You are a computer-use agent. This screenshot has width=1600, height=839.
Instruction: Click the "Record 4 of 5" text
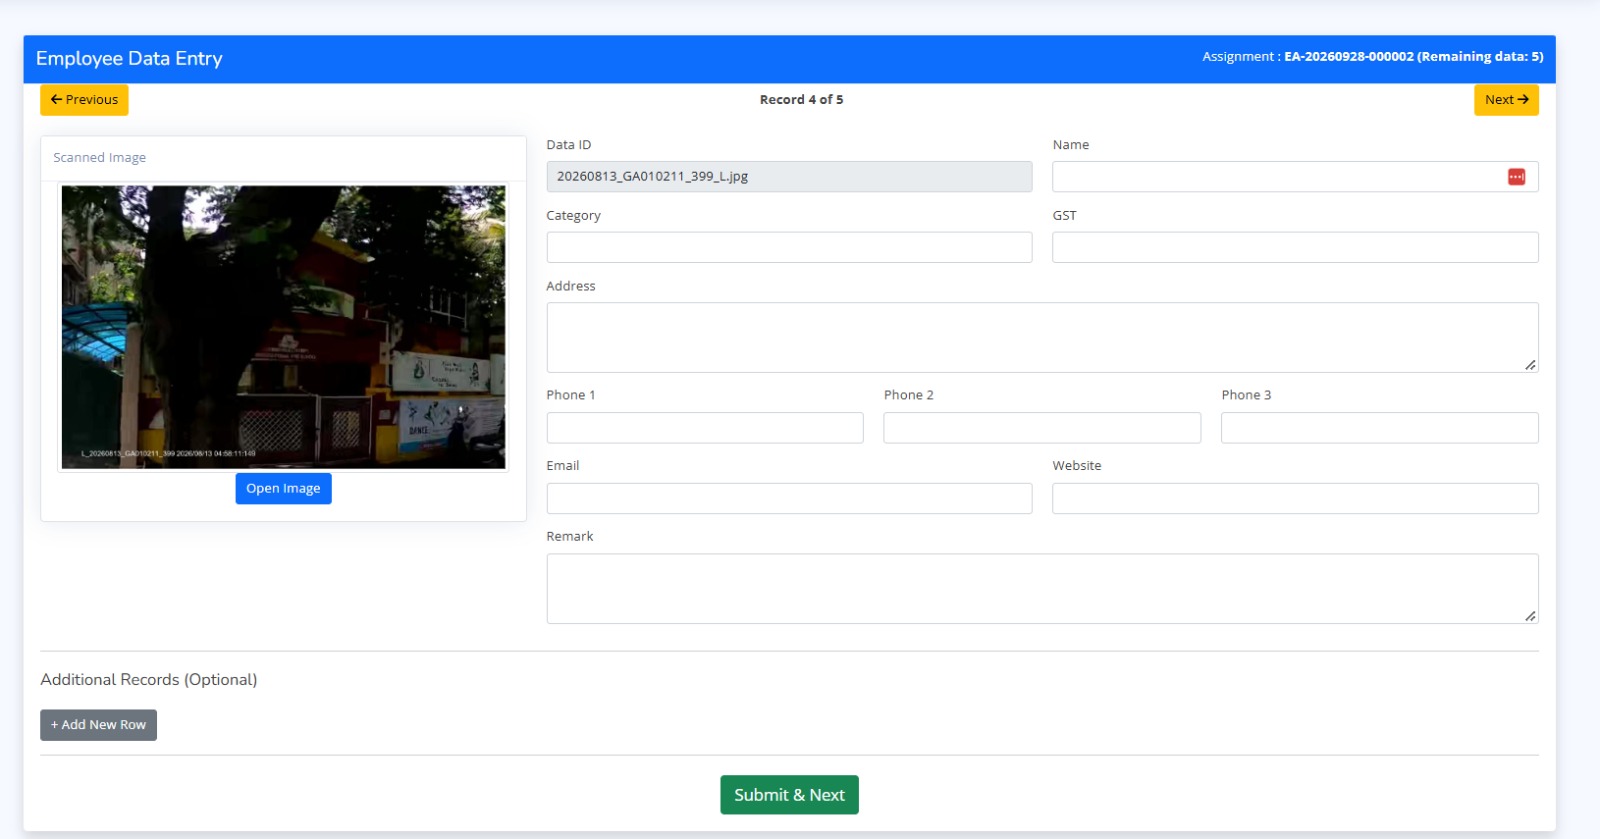click(801, 100)
